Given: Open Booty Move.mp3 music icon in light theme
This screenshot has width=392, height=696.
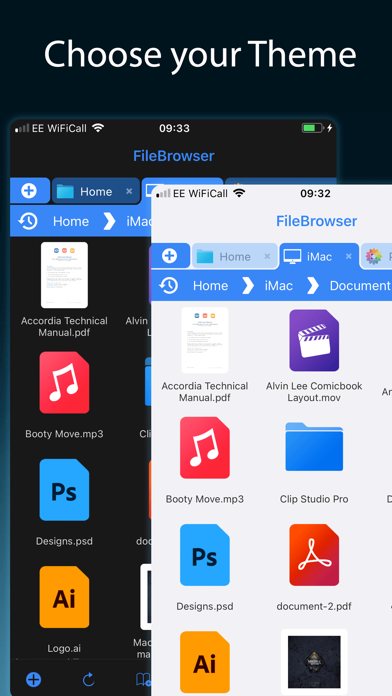Looking at the screenshot, I should tap(205, 447).
